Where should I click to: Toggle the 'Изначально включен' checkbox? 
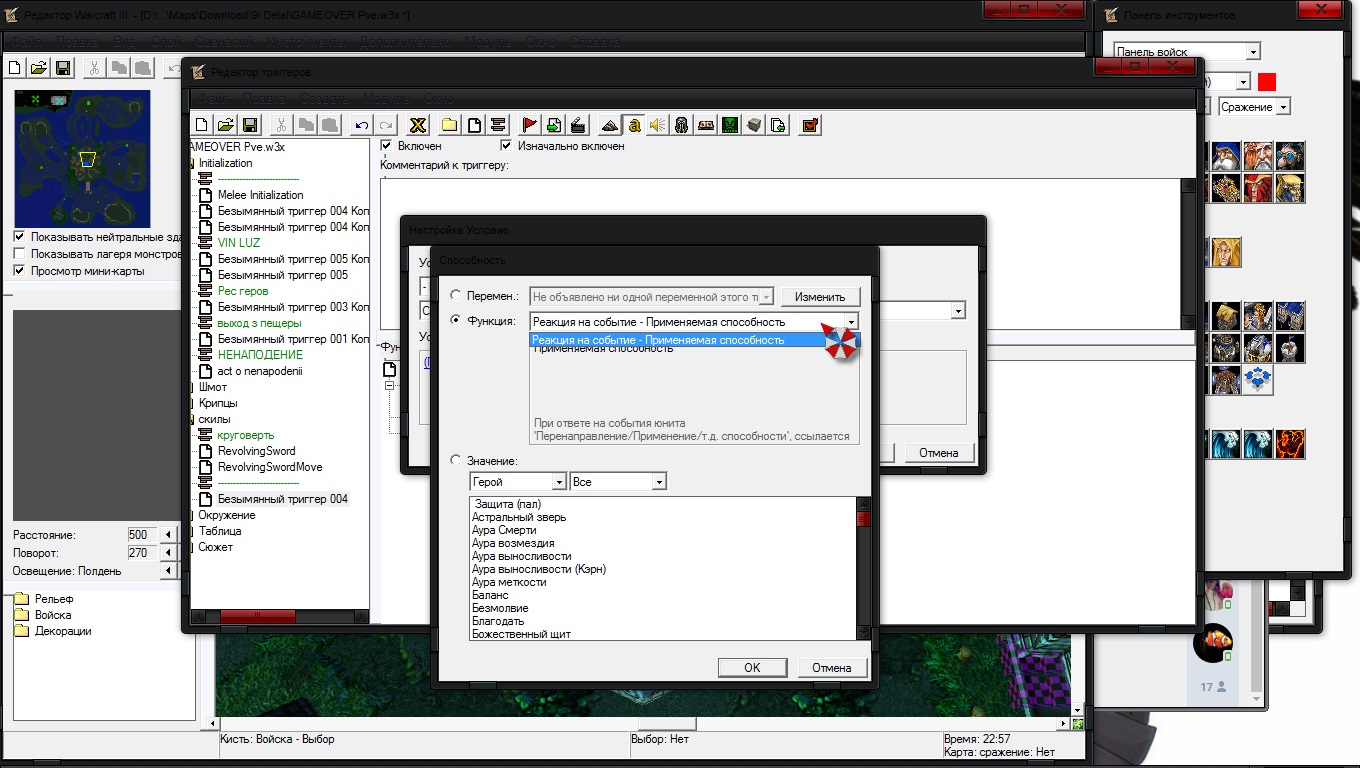click(x=506, y=146)
